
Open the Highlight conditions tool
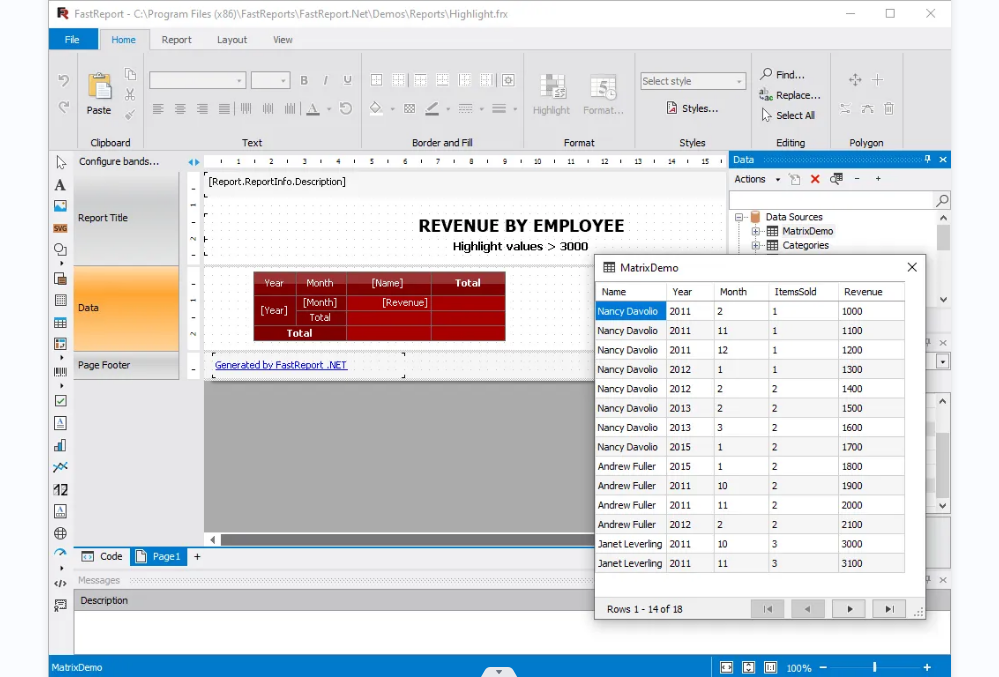tap(551, 94)
